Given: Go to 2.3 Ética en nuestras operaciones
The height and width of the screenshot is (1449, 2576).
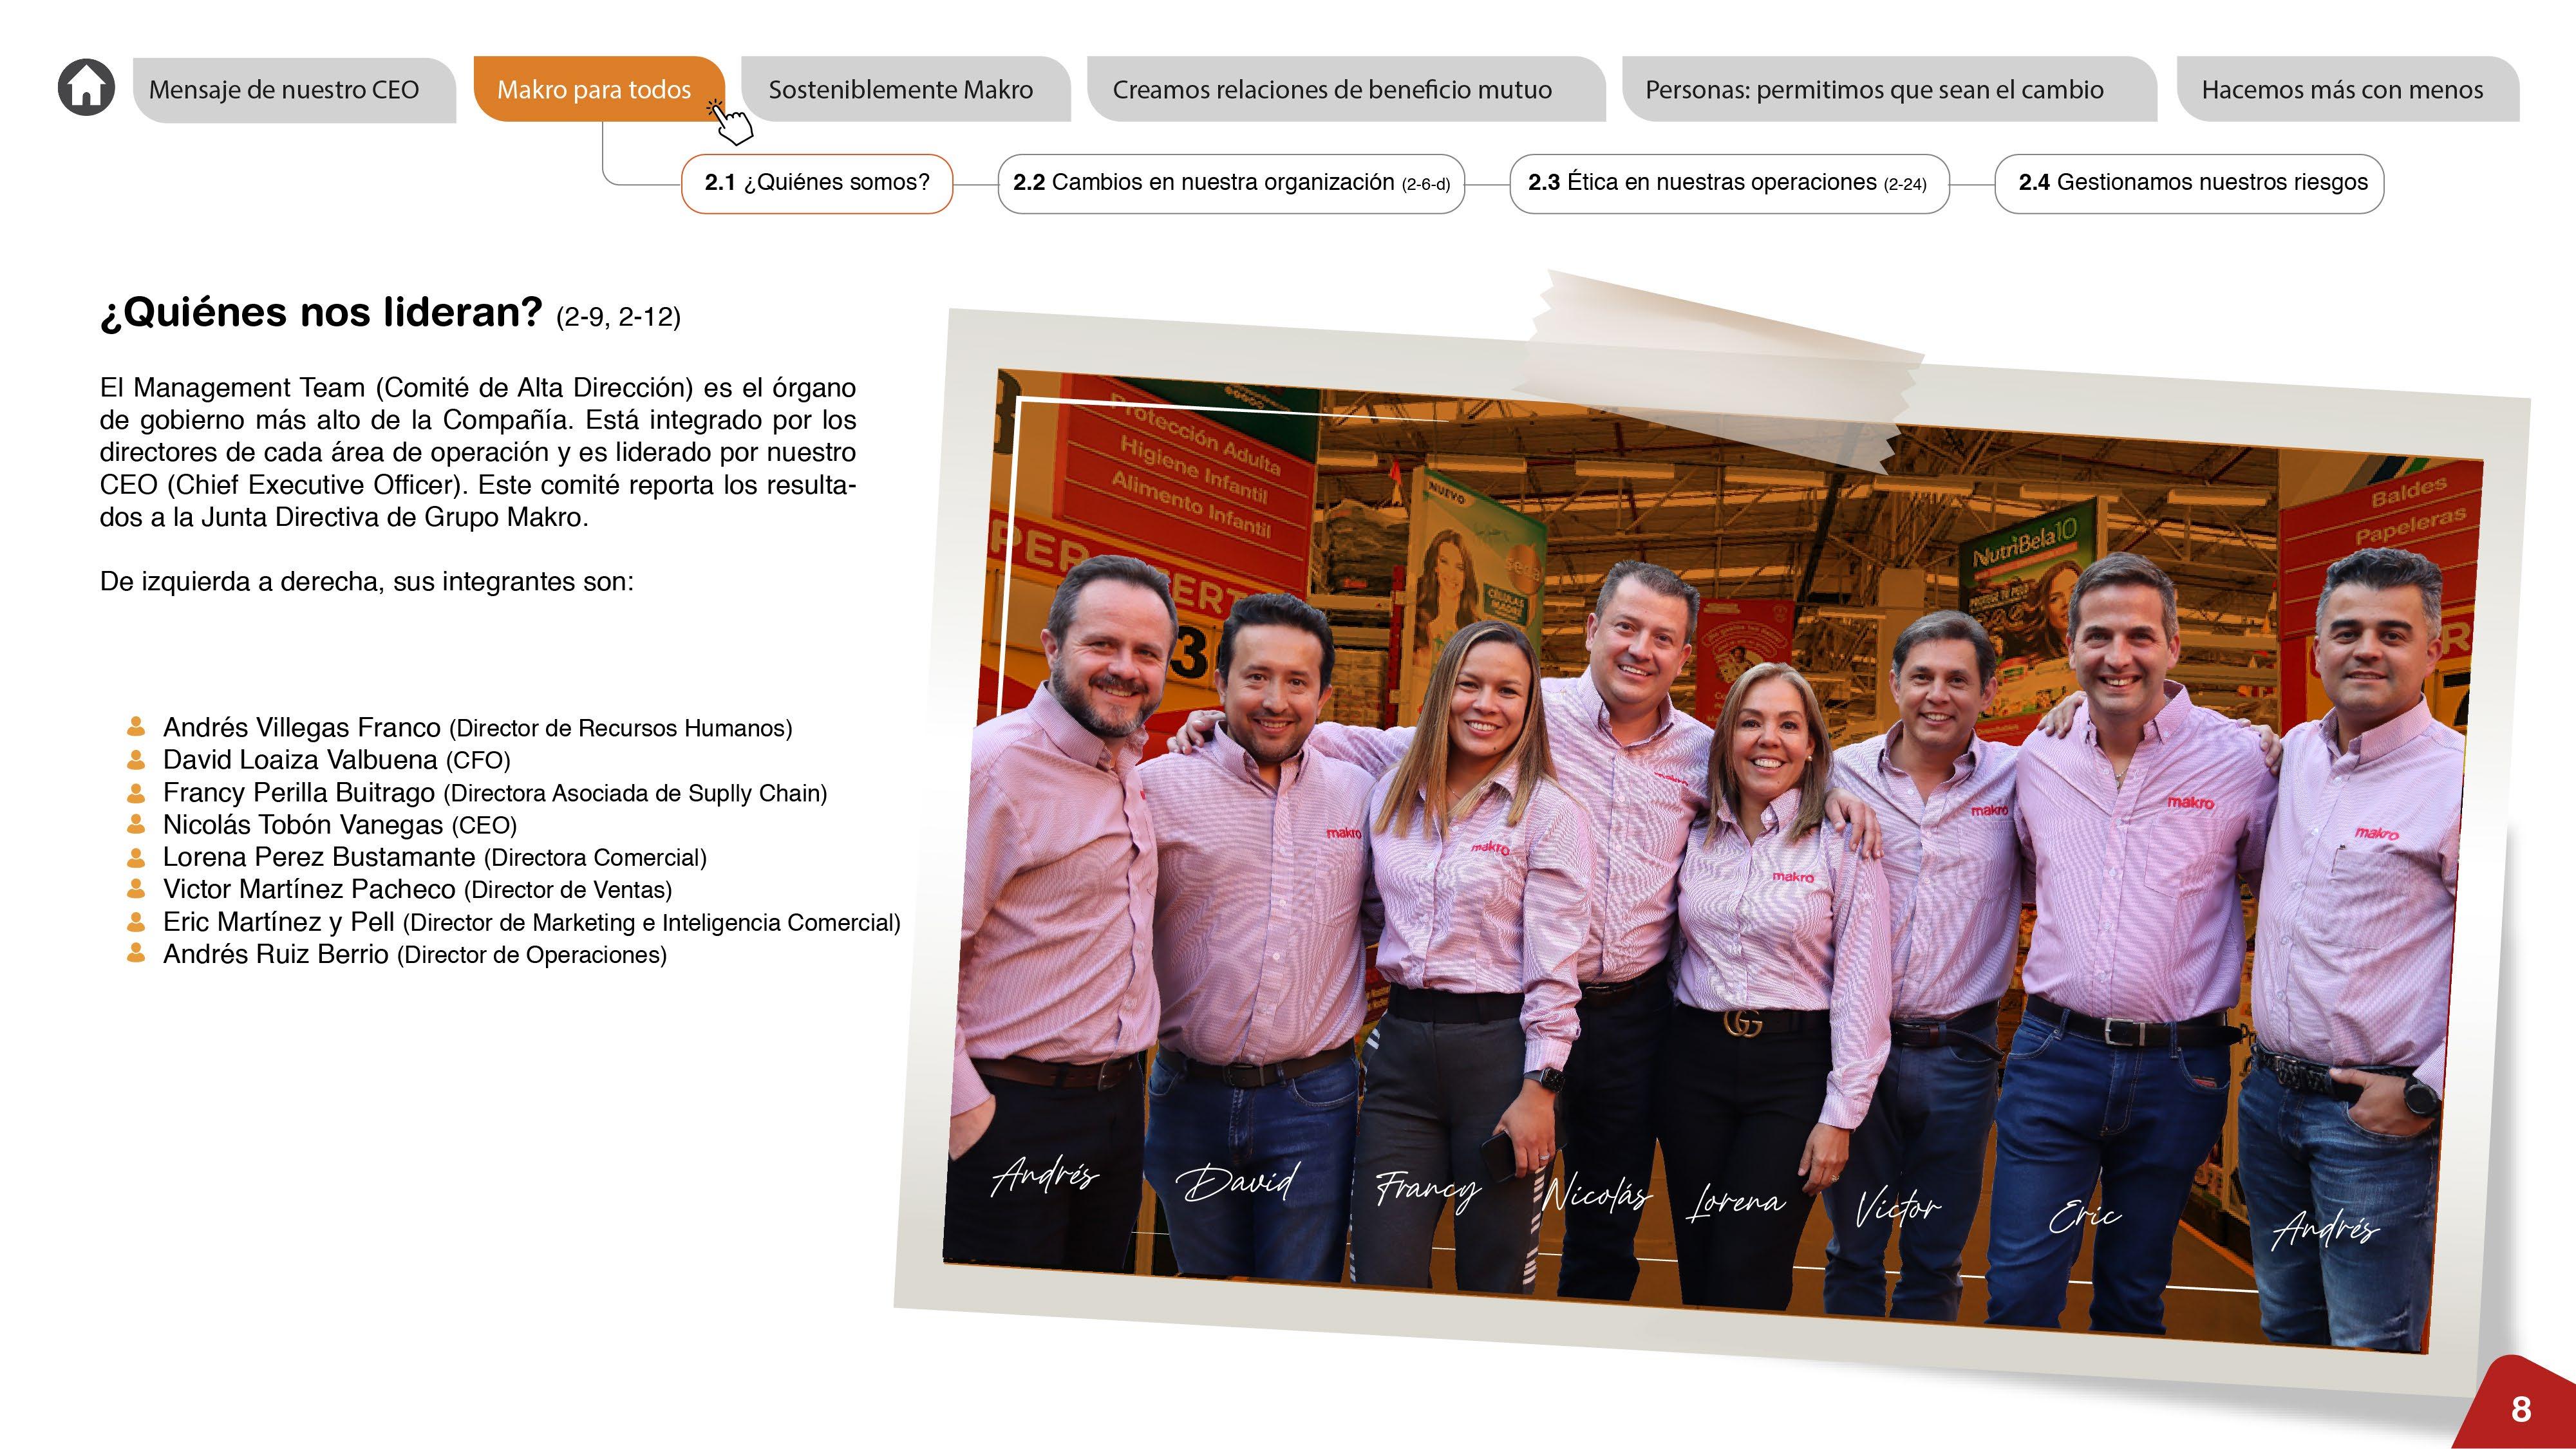Looking at the screenshot, I should point(1728,183).
